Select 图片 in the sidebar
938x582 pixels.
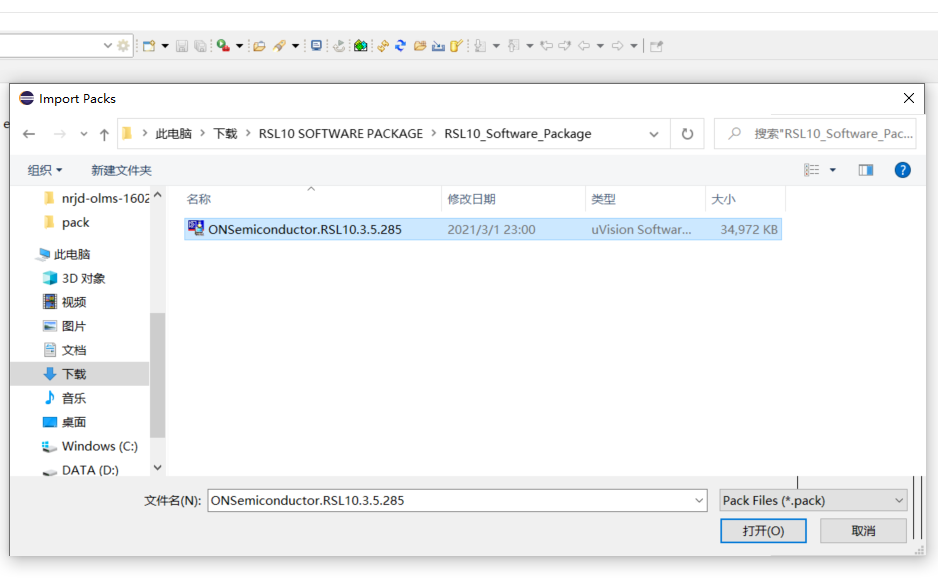[x=65, y=326]
